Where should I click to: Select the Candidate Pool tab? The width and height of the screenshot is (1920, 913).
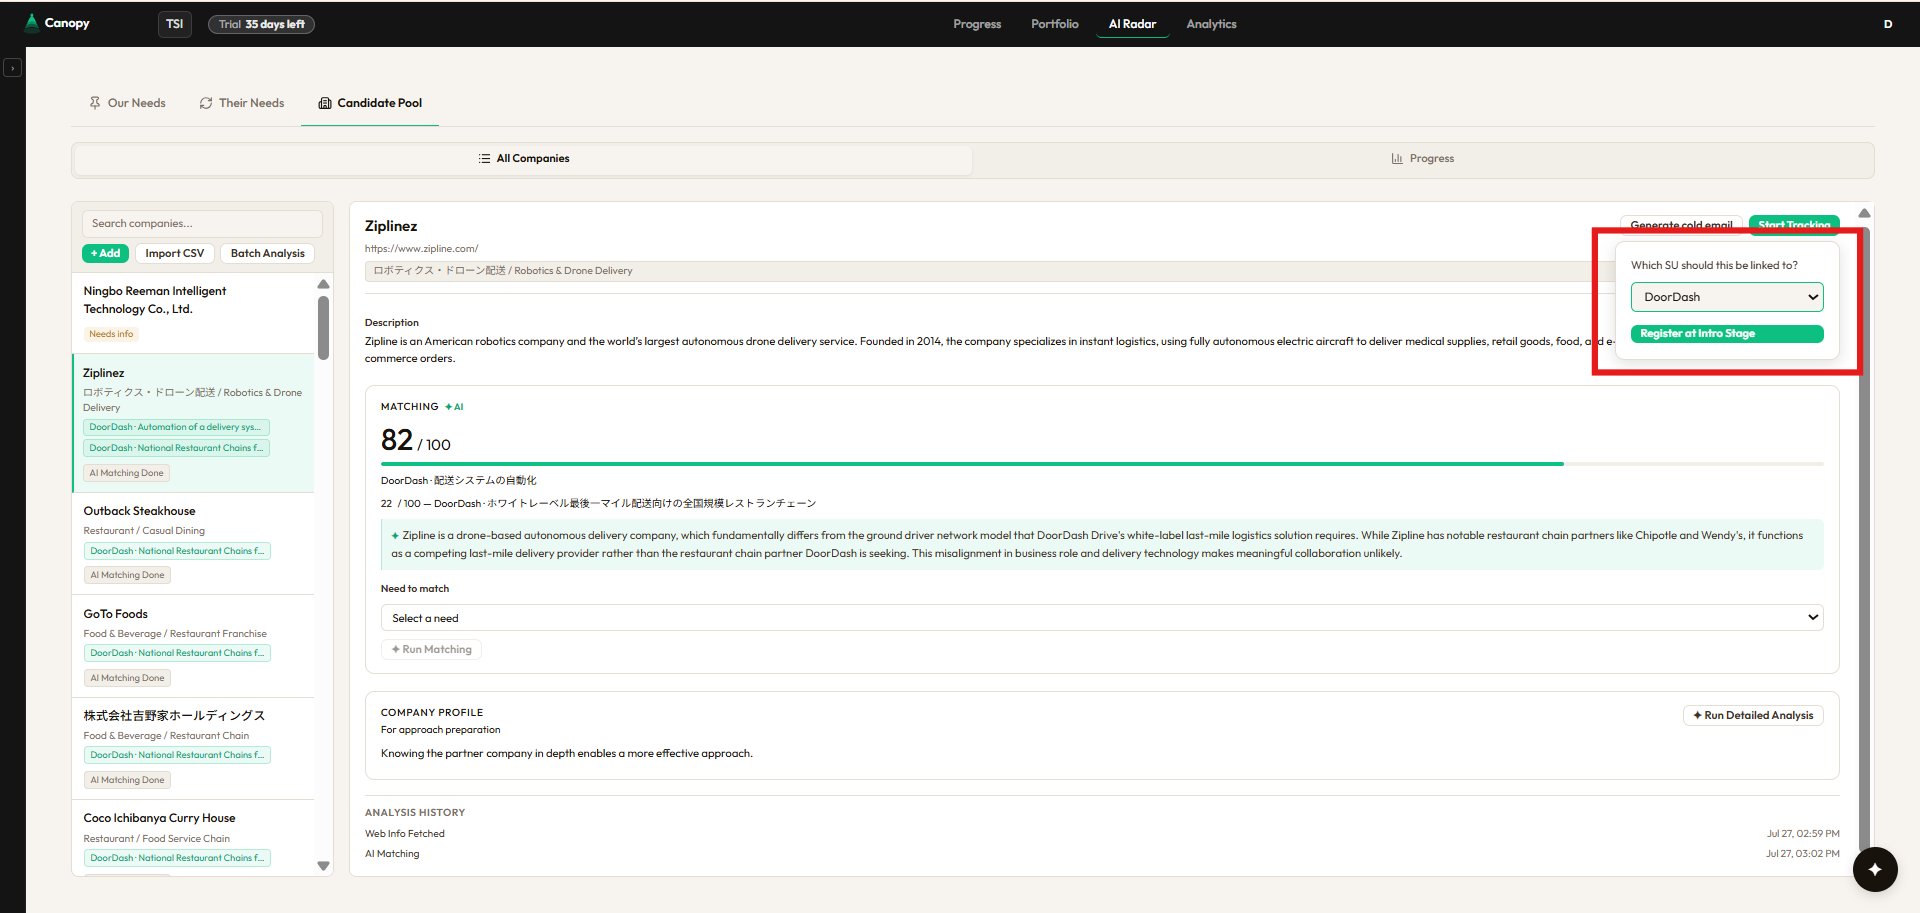pos(370,103)
